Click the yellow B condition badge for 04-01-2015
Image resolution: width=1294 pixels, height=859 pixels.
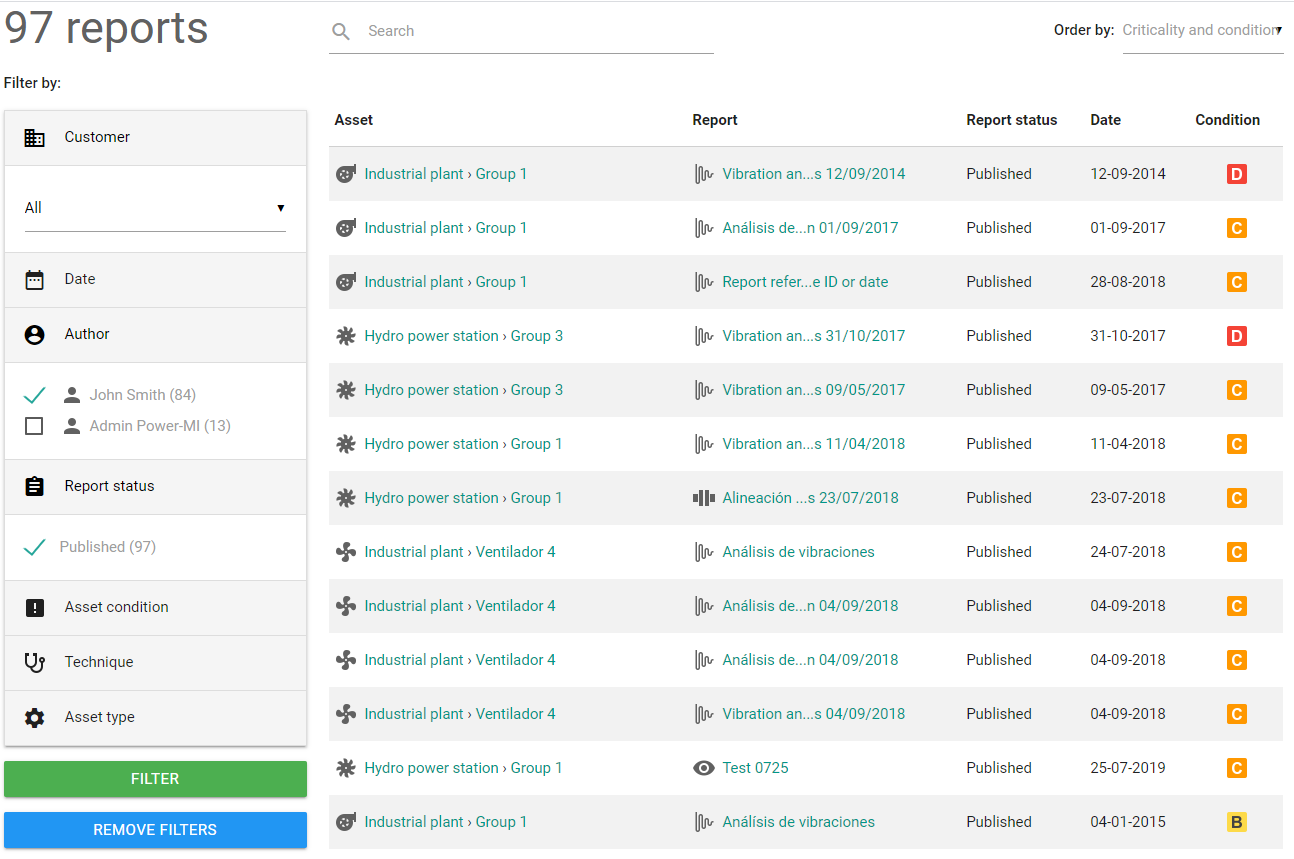pos(1237,822)
